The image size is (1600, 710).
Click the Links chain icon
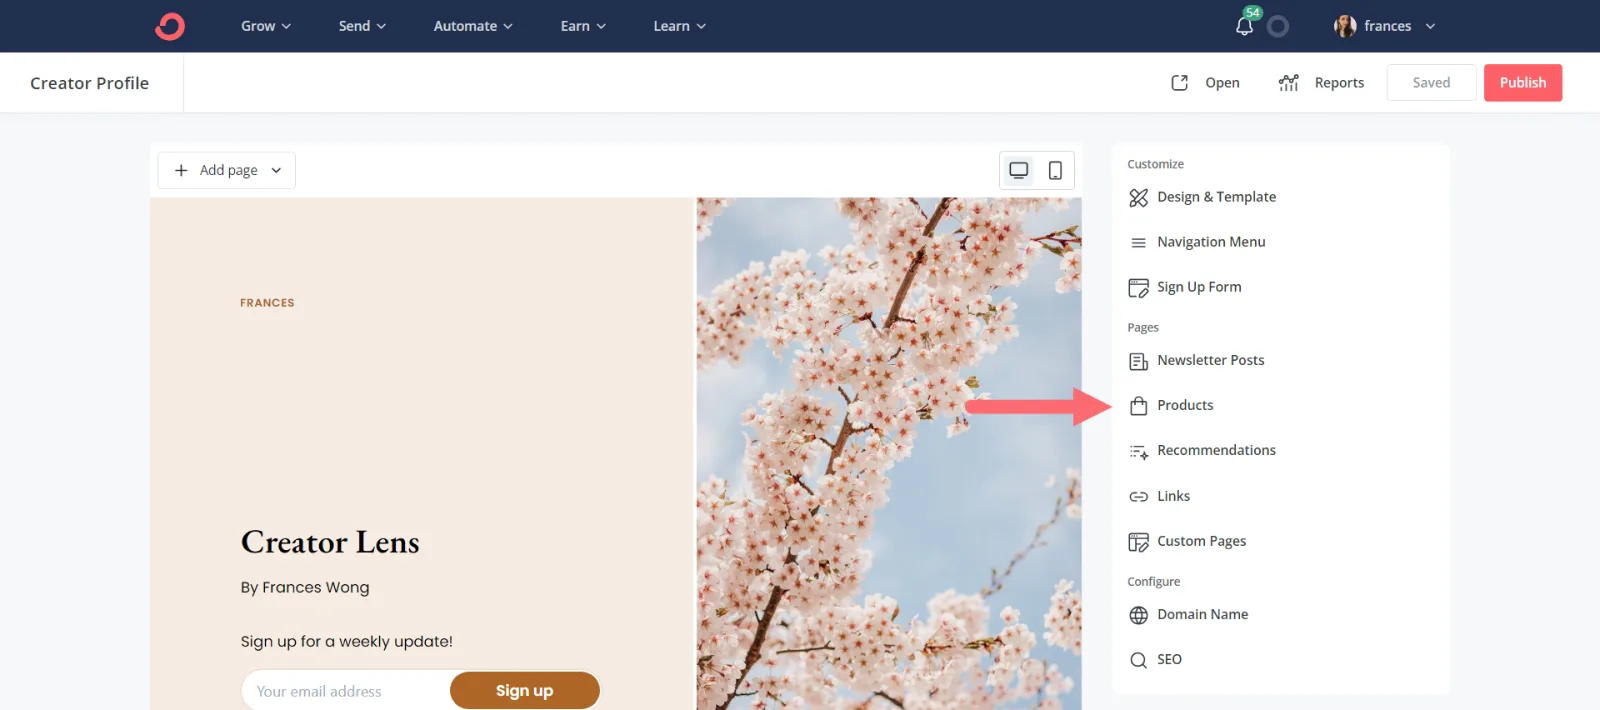[1138, 497]
